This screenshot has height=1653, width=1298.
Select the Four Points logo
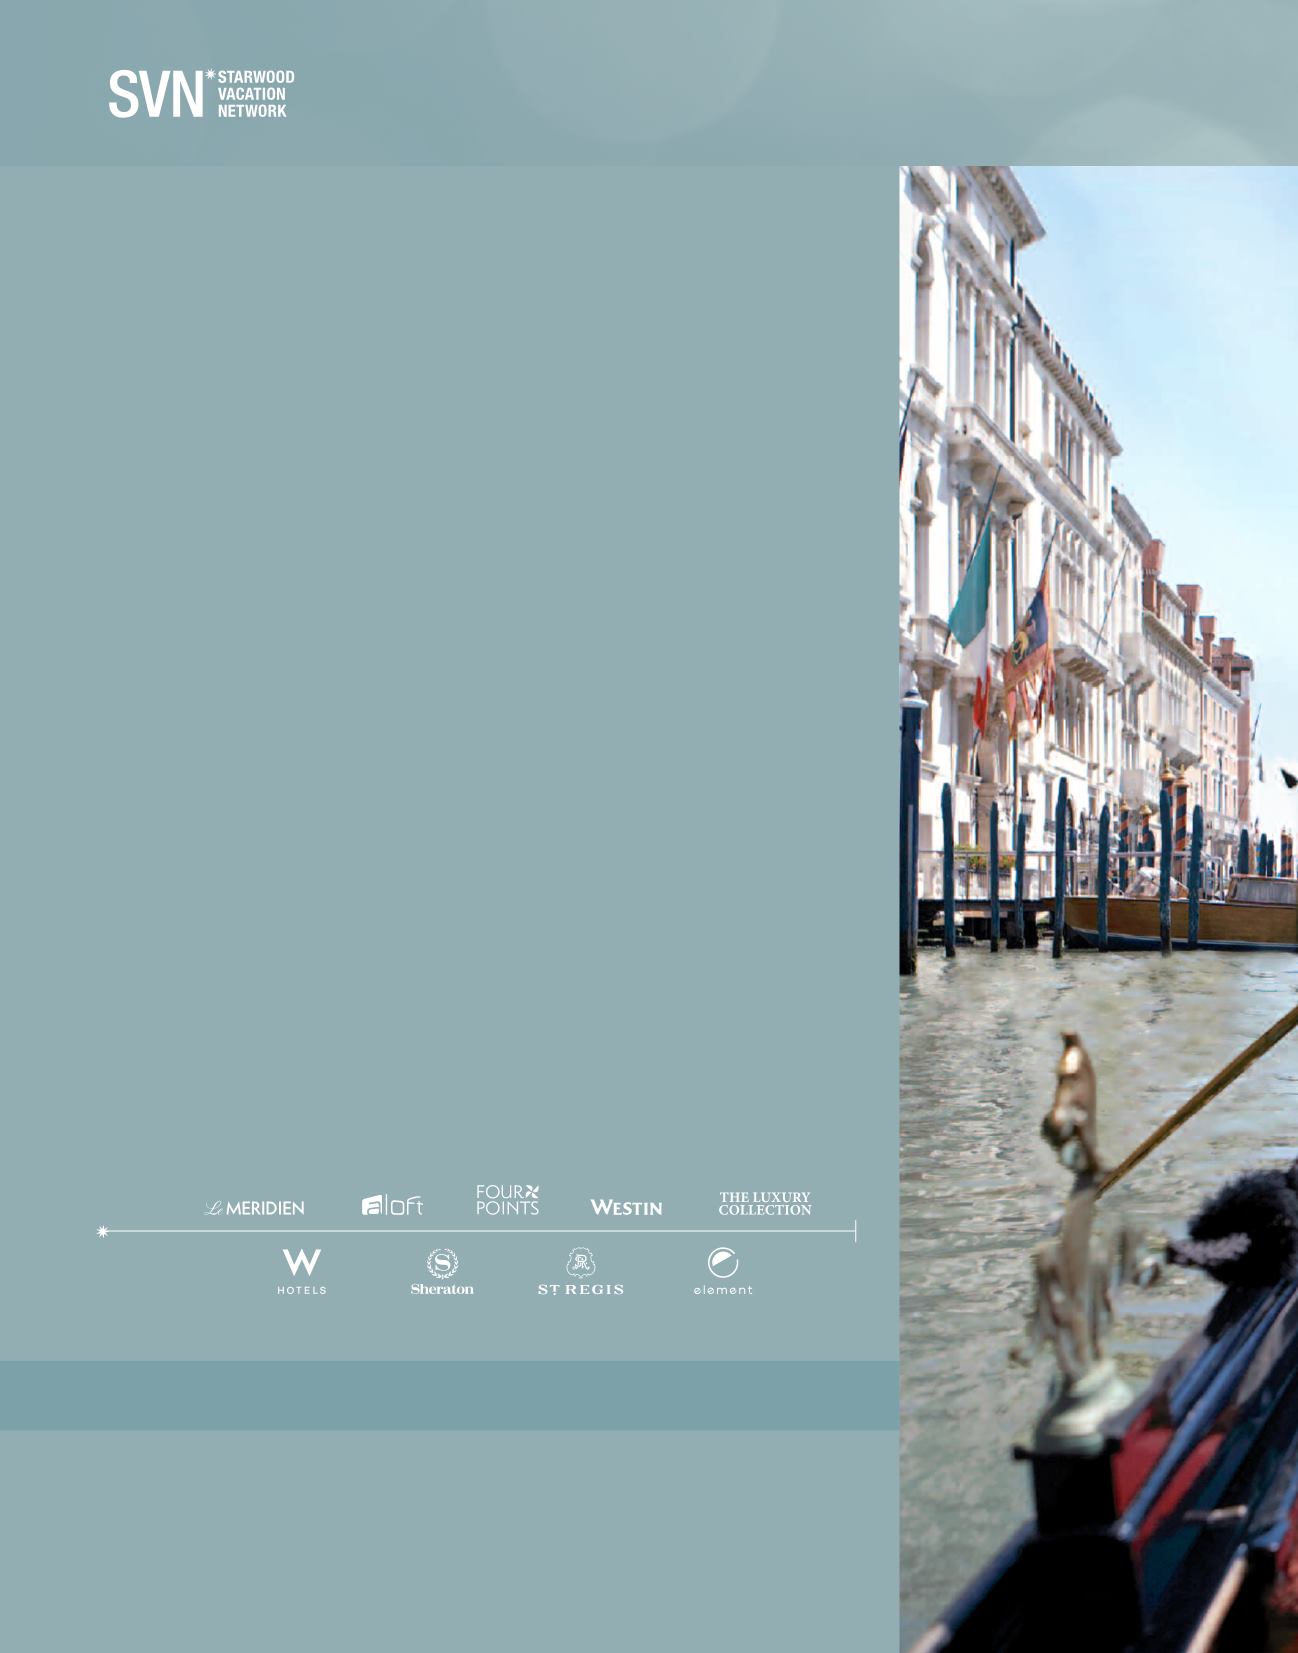coord(507,1200)
